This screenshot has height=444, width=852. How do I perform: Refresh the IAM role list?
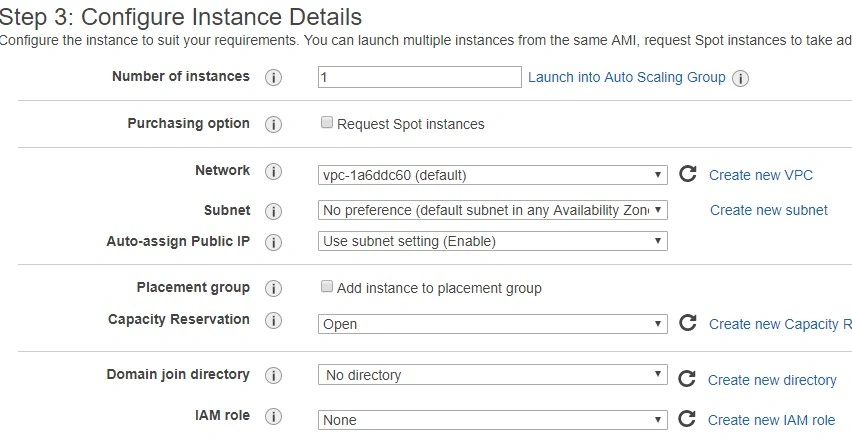[687, 419]
